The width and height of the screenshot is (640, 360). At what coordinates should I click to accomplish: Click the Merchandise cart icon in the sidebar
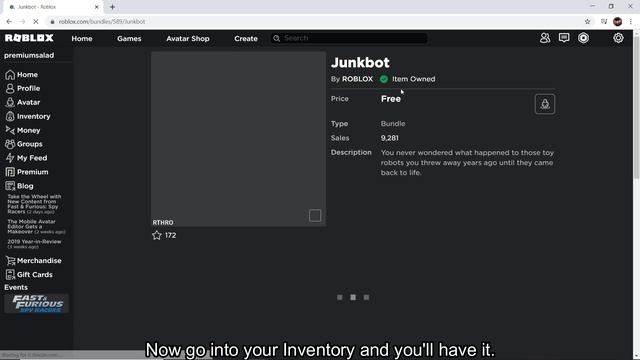(x=10, y=261)
